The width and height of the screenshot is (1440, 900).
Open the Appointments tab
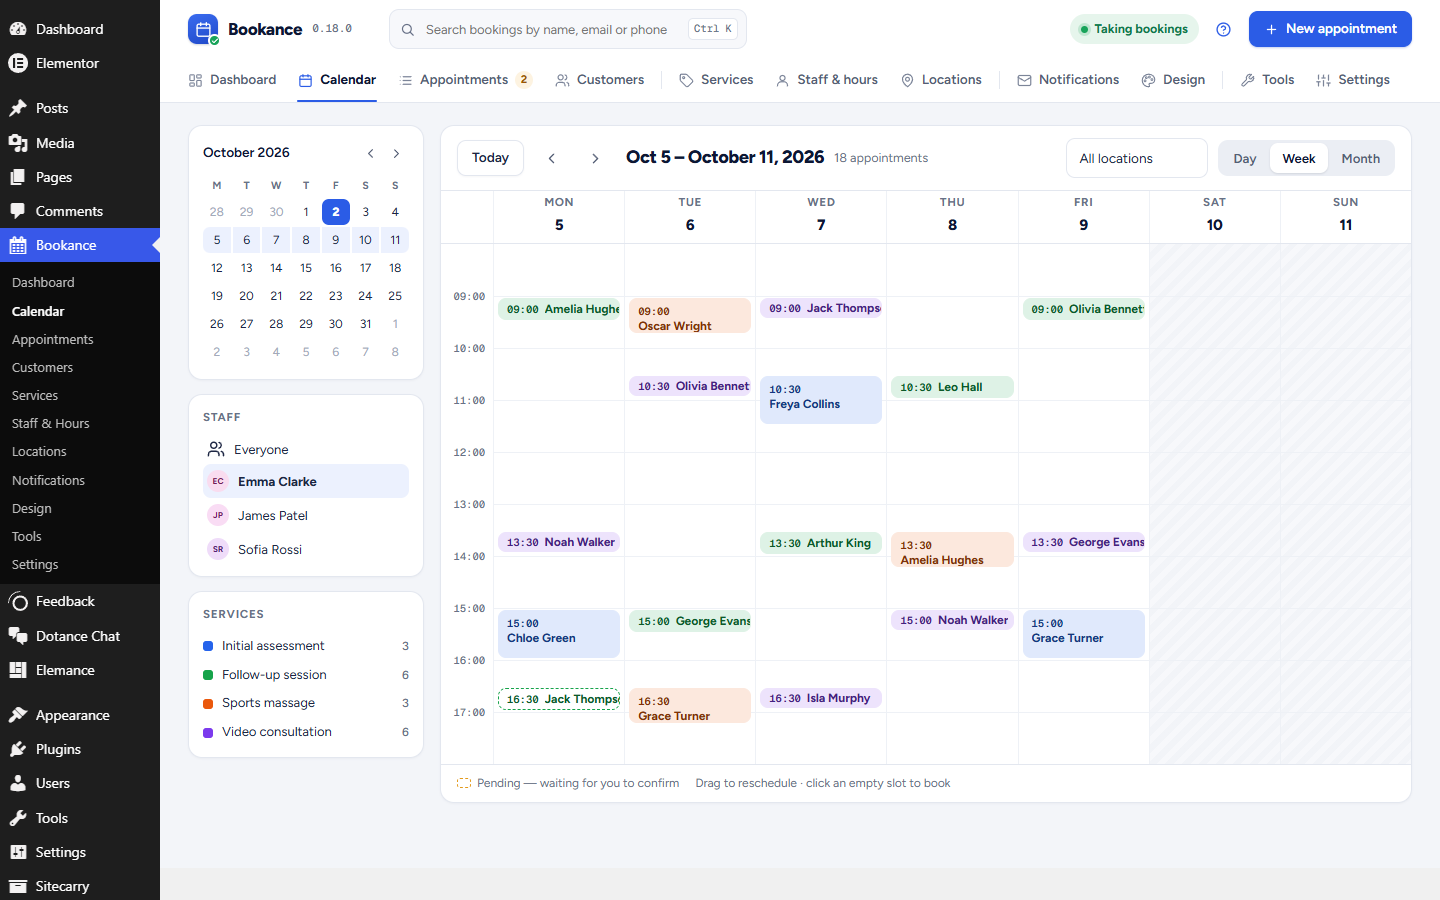tap(465, 80)
